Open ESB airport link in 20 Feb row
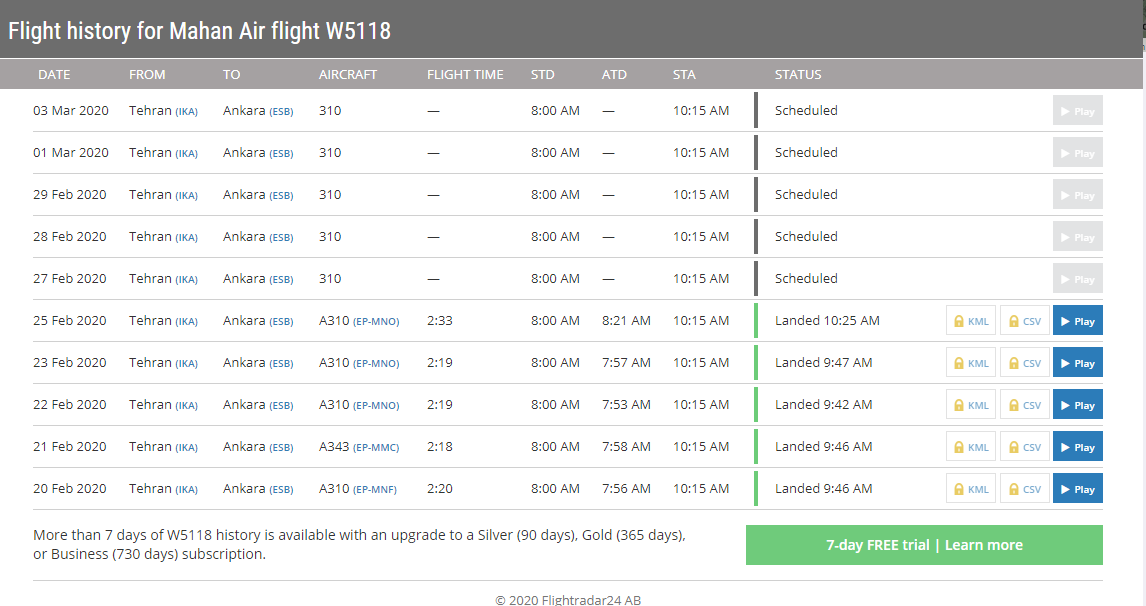The height and width of the screenshot is (606, 1146). click(281, 490)
